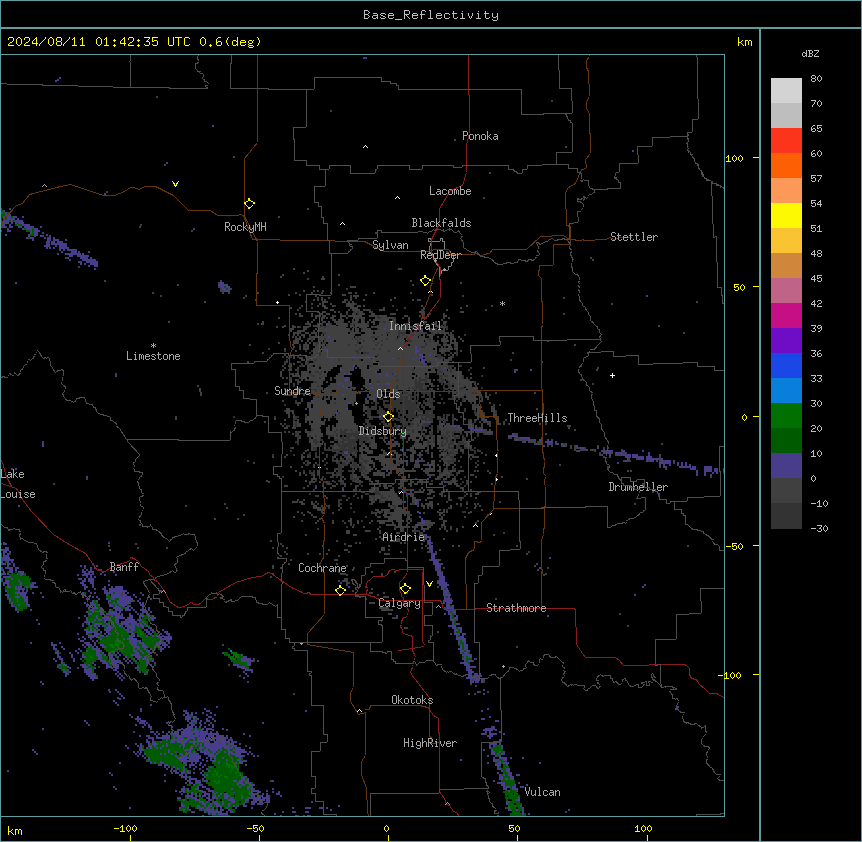
Task: Pick the red 60-65 dBZ legend swatch
Action: pyautogui.click(x=786, y=140)
